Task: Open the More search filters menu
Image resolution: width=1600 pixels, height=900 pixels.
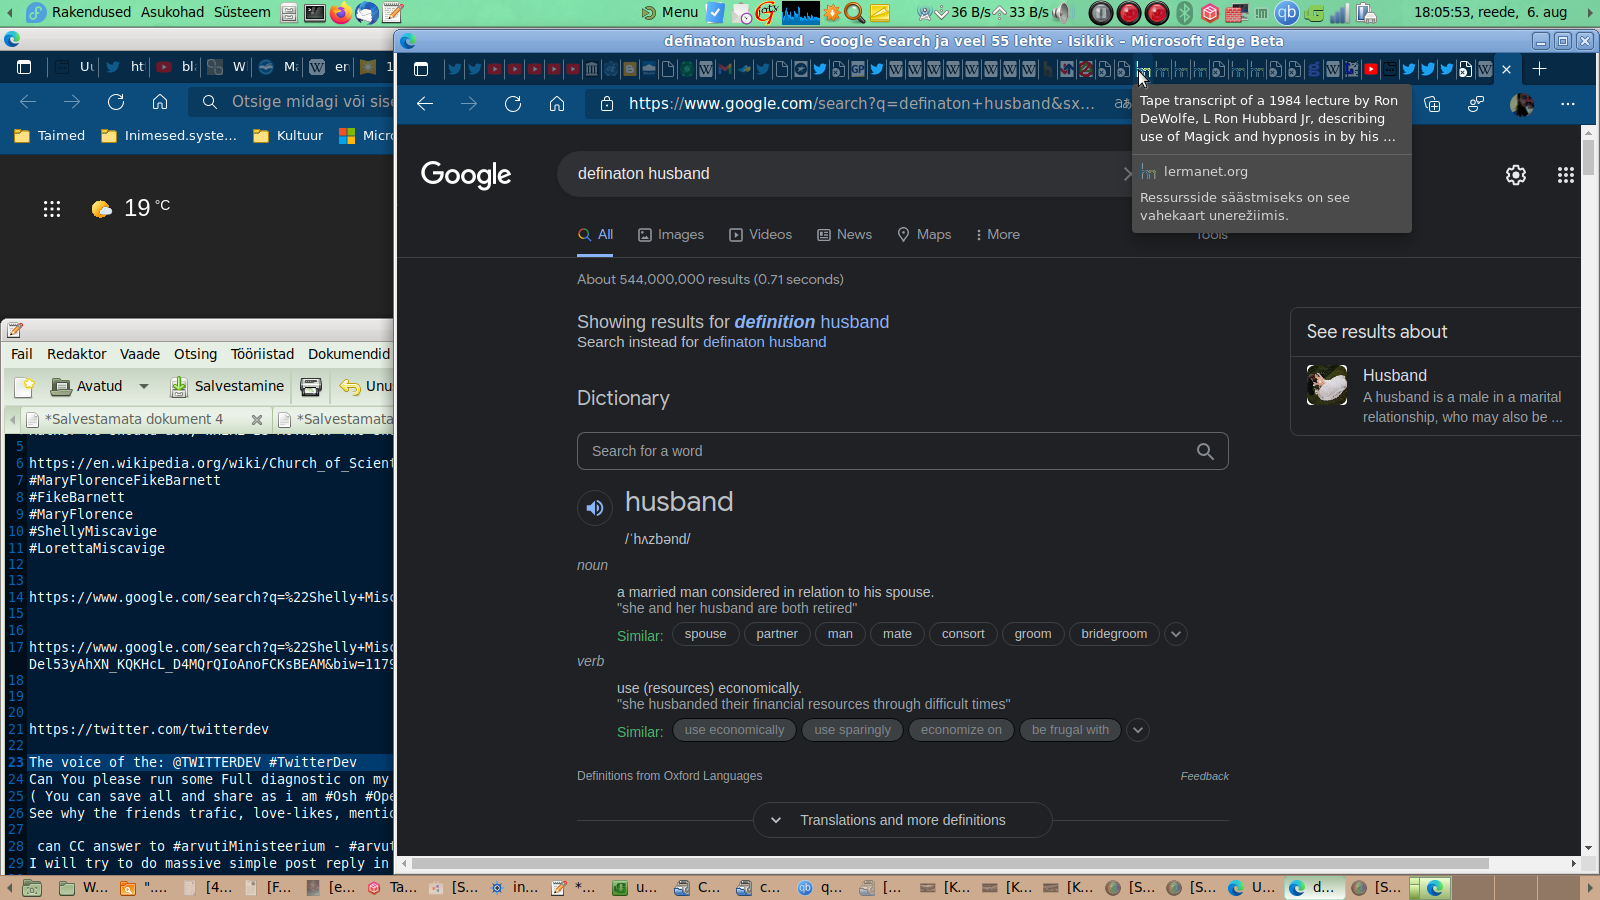Action: (x=998, y=235)
